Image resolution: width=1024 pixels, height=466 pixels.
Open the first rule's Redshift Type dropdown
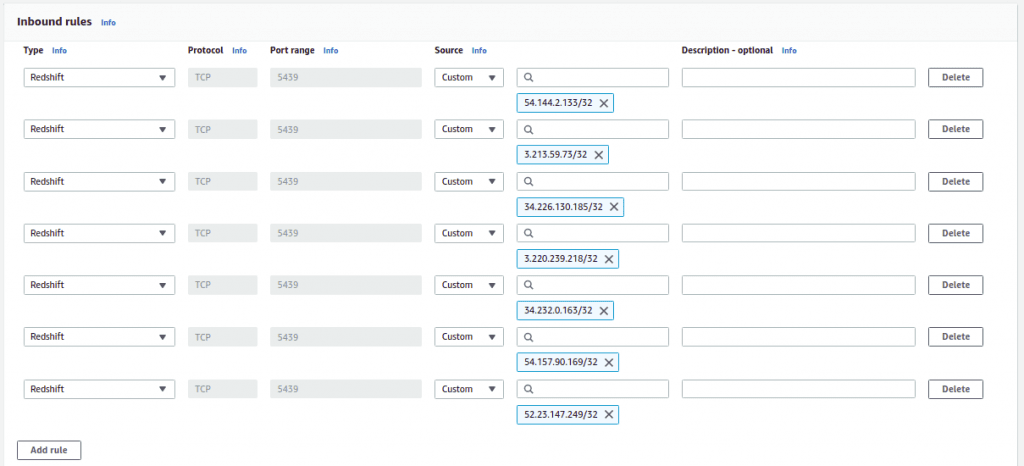[x=99, y=78]
